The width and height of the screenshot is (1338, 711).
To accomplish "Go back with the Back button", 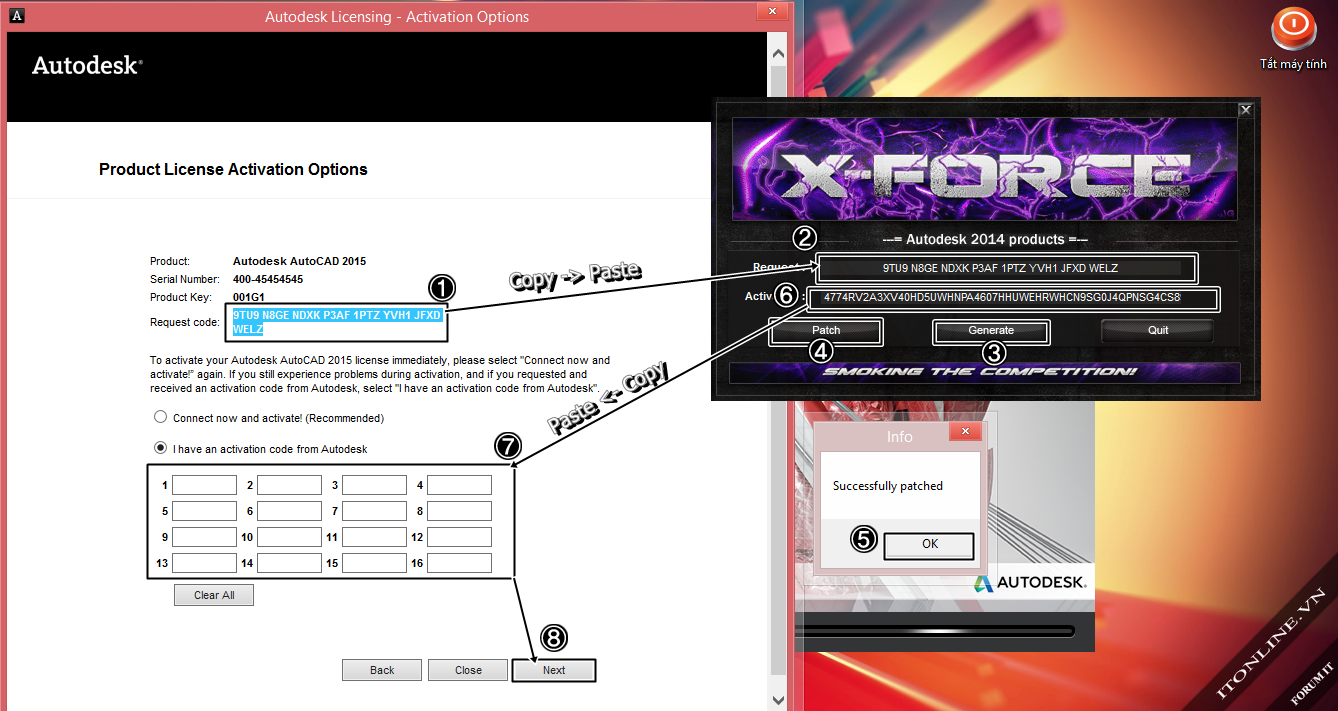I will 382,670.
